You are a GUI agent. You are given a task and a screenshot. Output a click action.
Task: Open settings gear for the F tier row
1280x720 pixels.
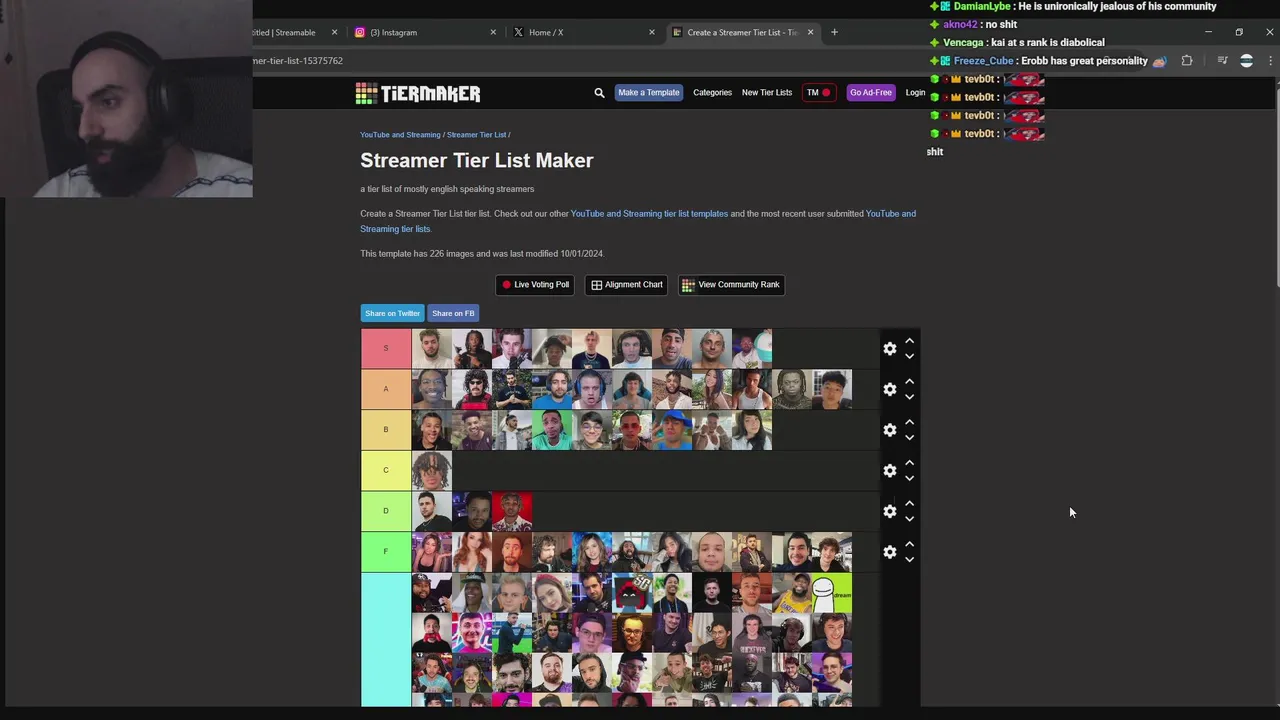tap(890, 552)
